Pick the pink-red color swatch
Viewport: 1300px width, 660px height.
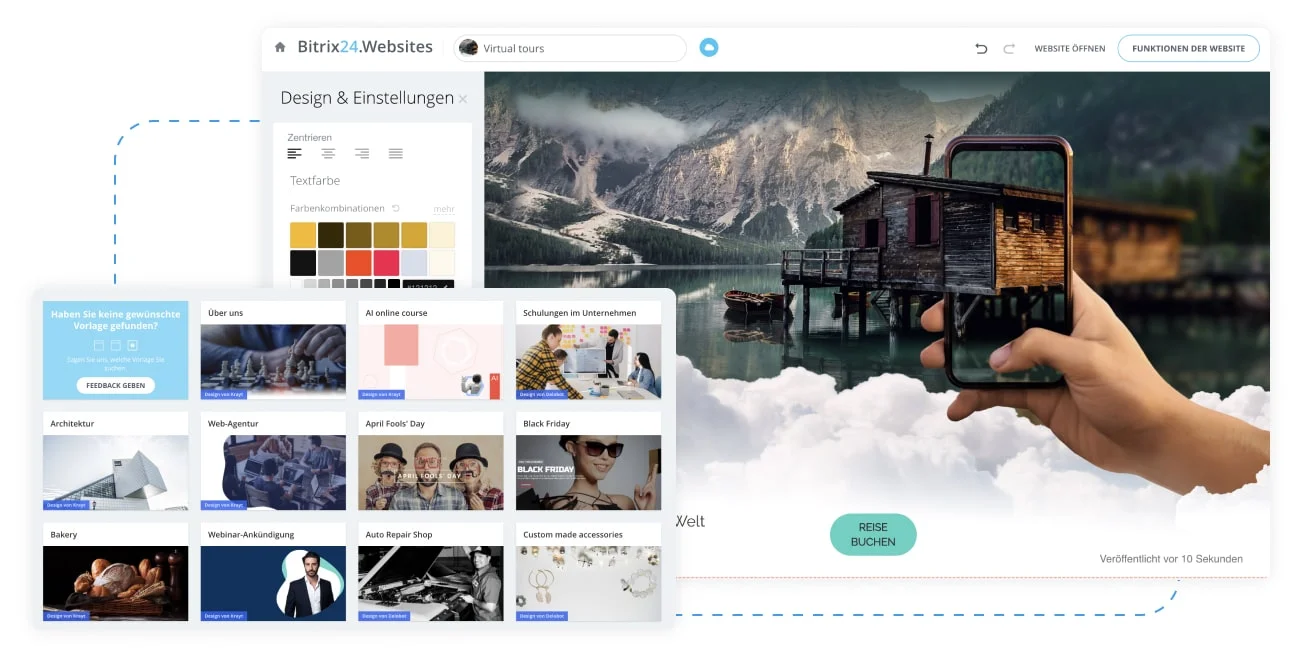pos(386,263)
